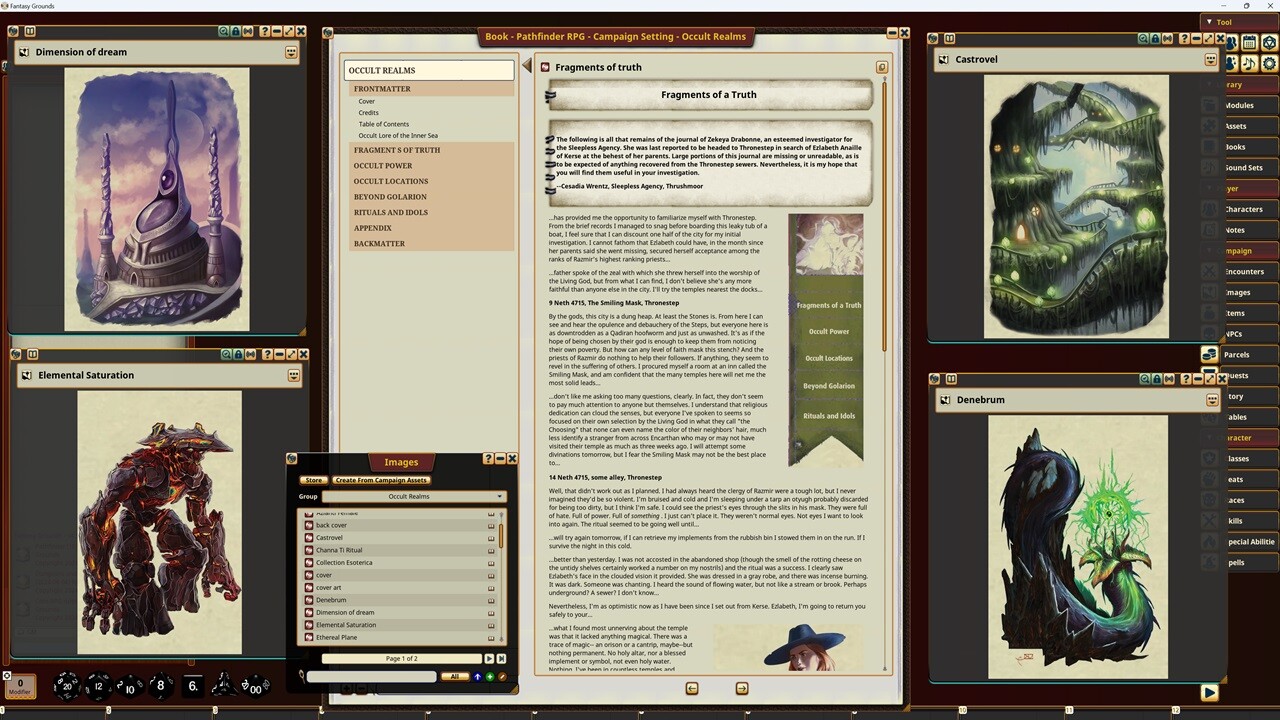Click the Store button in Images
Screen dimensions: 1280x720
point(313,480)
